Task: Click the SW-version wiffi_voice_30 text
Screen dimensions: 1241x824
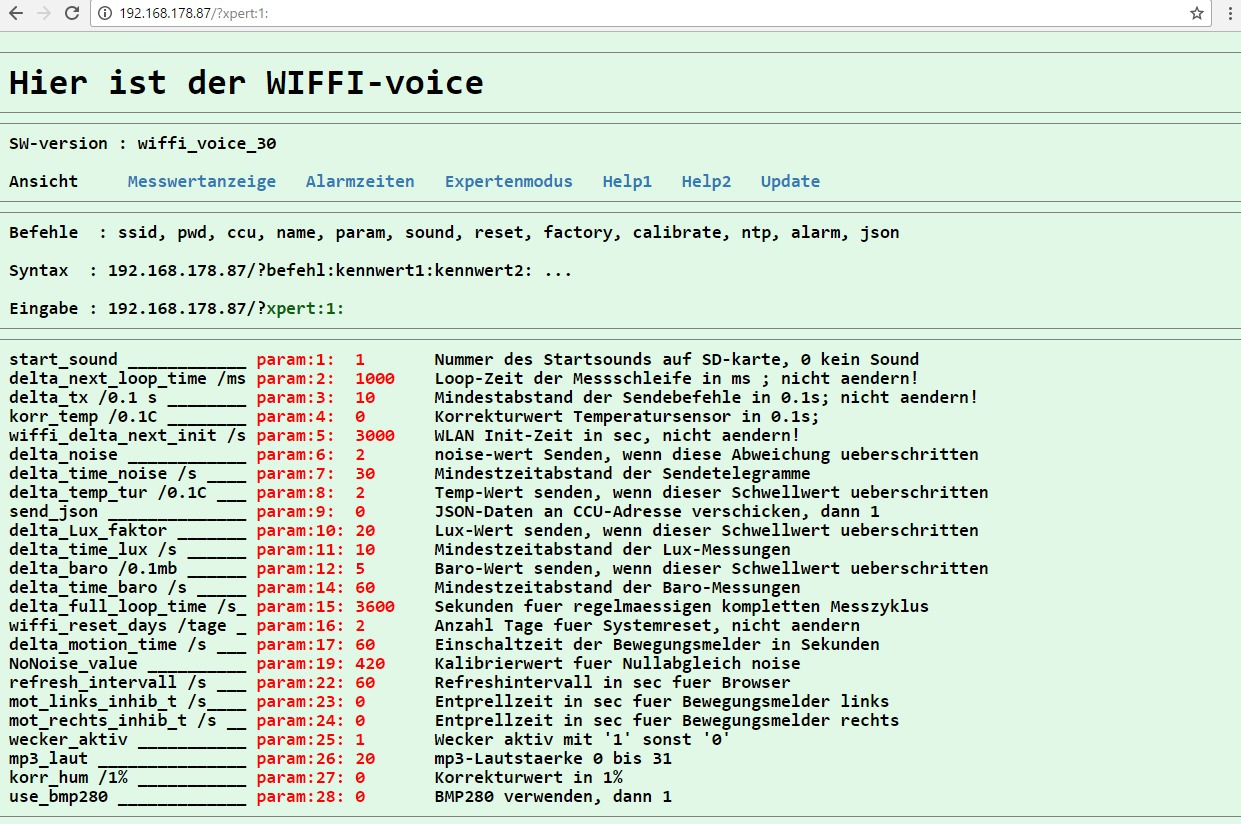Action: pyautogui.click(x=143, y=143)
